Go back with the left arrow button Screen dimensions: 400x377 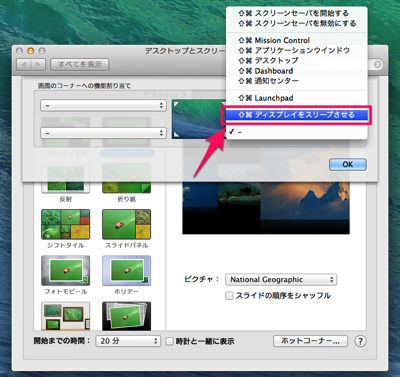pos(24,64)
